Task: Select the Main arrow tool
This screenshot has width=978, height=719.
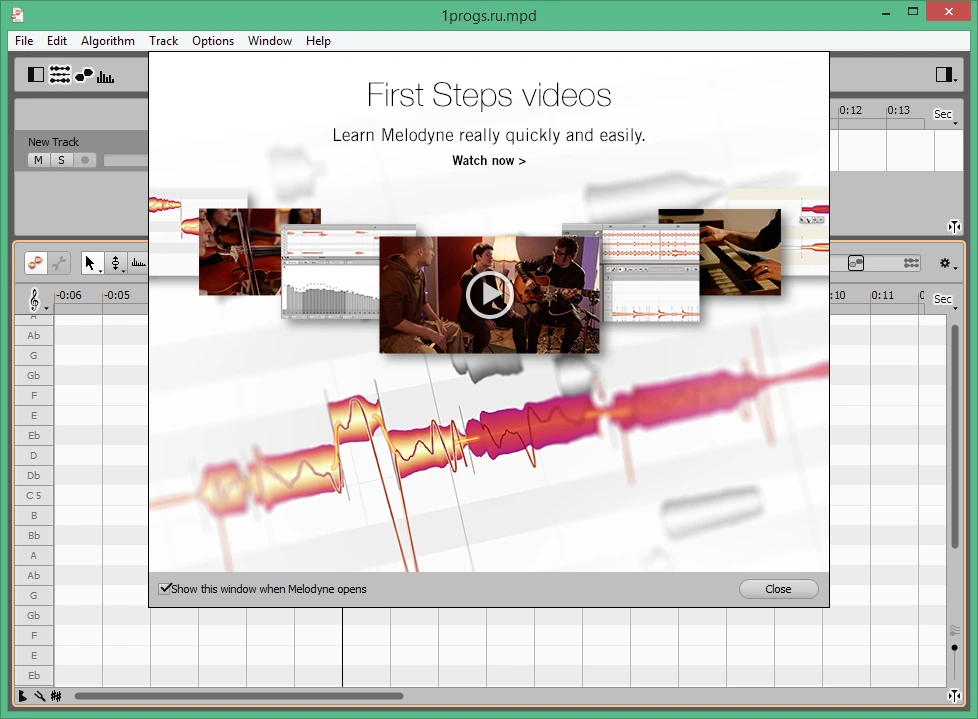Action: 91,263
